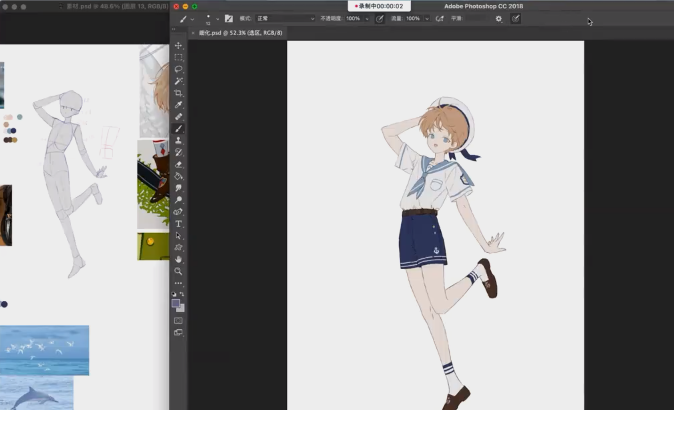Open smoothing options gear
The image size is (674, 433).
click(x=499, y=19)
